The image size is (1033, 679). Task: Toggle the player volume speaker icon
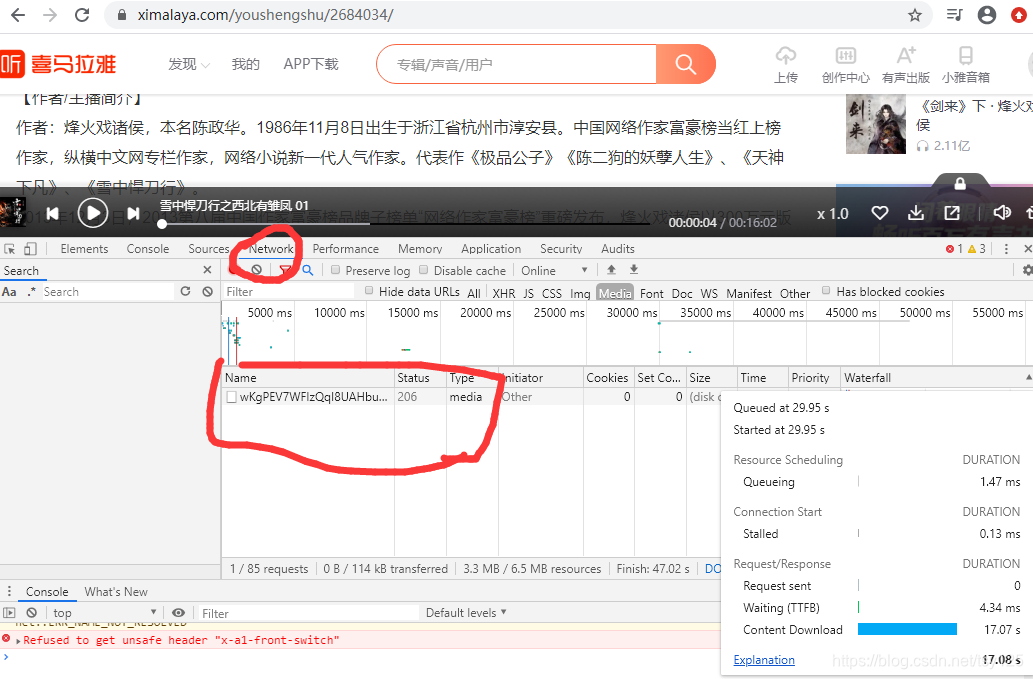(1001, 213)
